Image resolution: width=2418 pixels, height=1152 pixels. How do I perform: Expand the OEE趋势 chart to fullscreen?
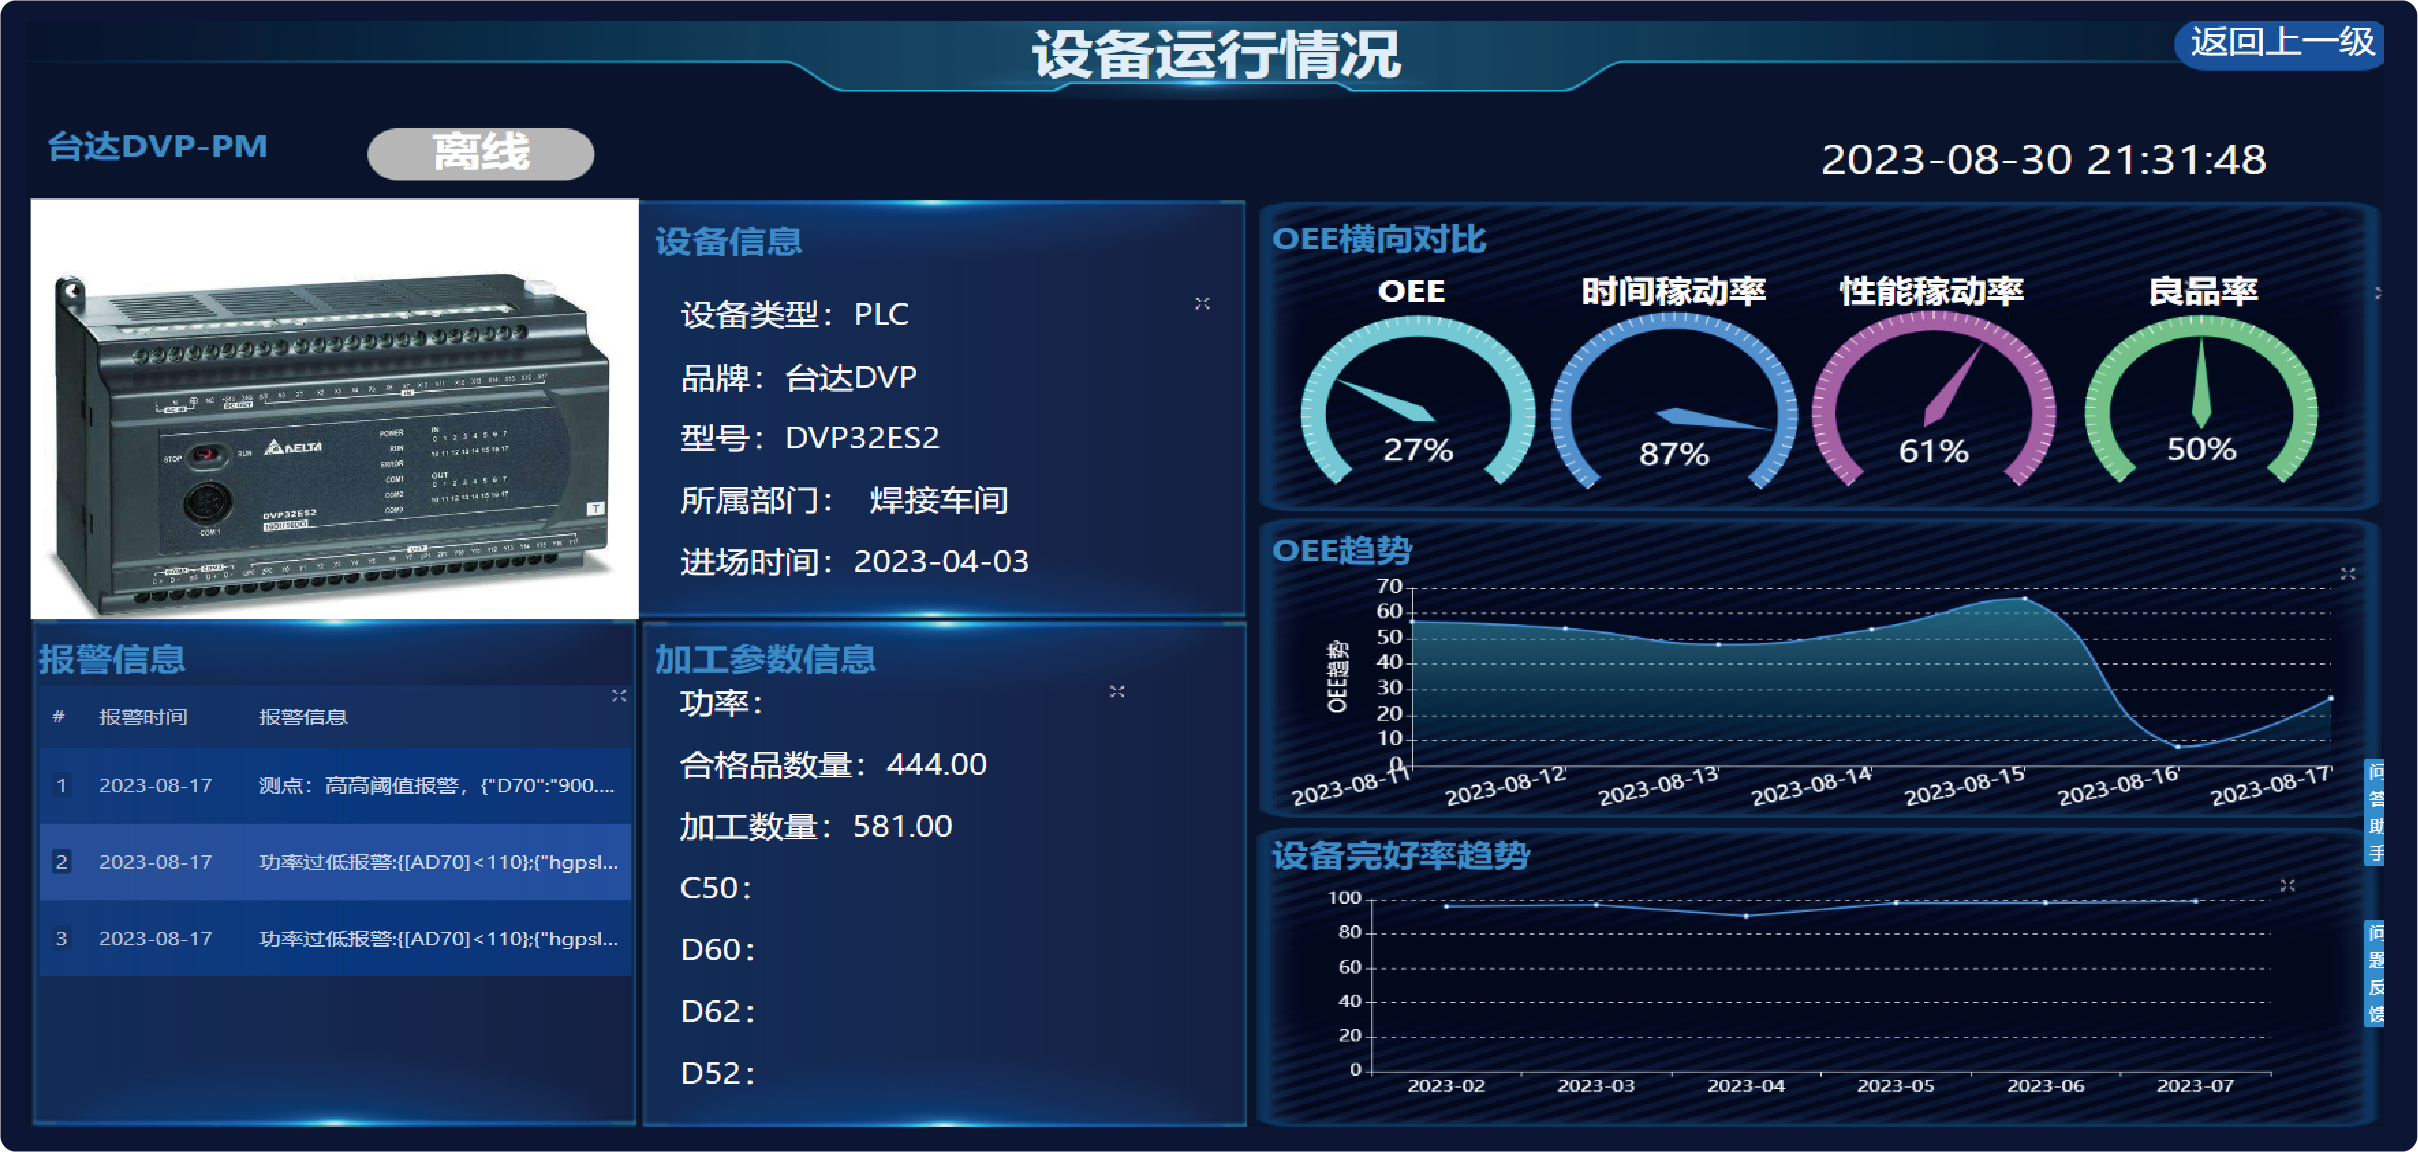(x=2348, y=573)
